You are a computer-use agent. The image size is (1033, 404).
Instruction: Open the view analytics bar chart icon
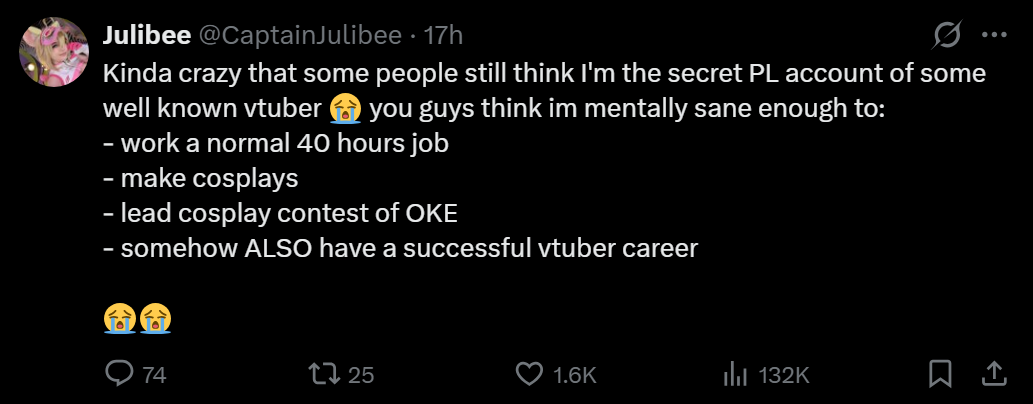pos(735,374)
